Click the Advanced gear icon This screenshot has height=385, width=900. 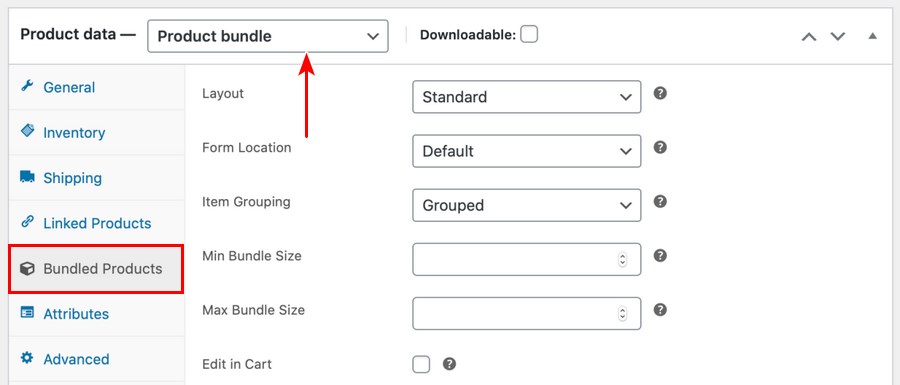[x=27, y=357]
